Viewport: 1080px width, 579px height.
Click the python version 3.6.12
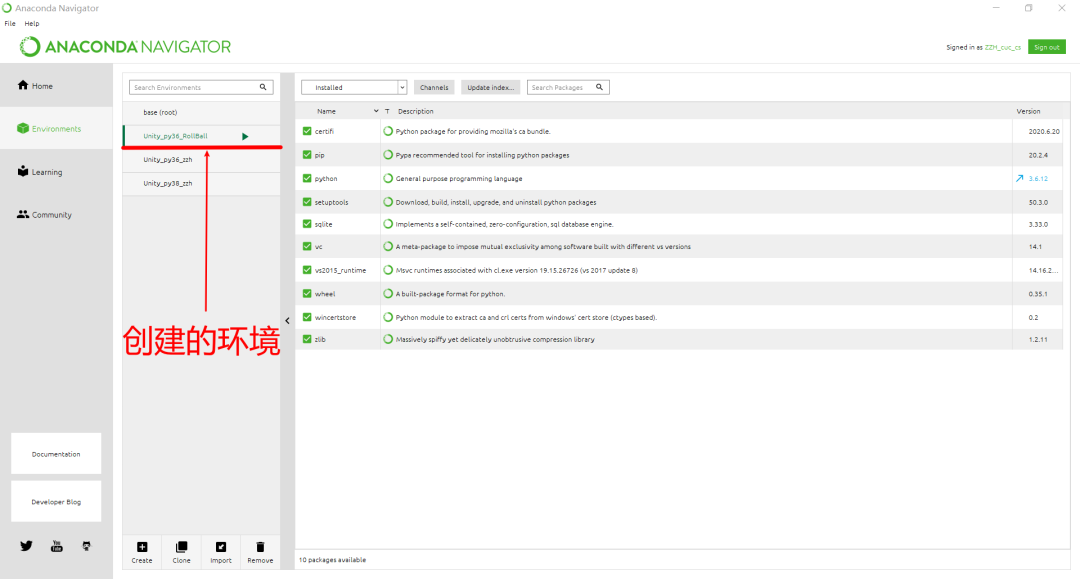coord(1038,178)
